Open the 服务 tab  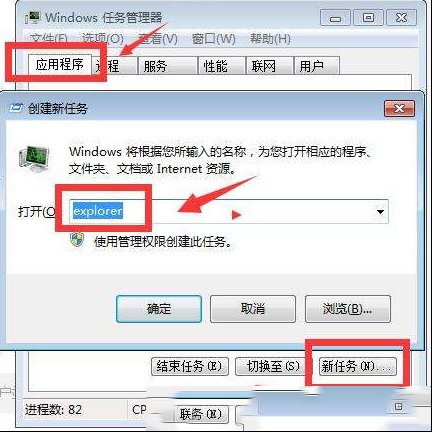point(167,66)
